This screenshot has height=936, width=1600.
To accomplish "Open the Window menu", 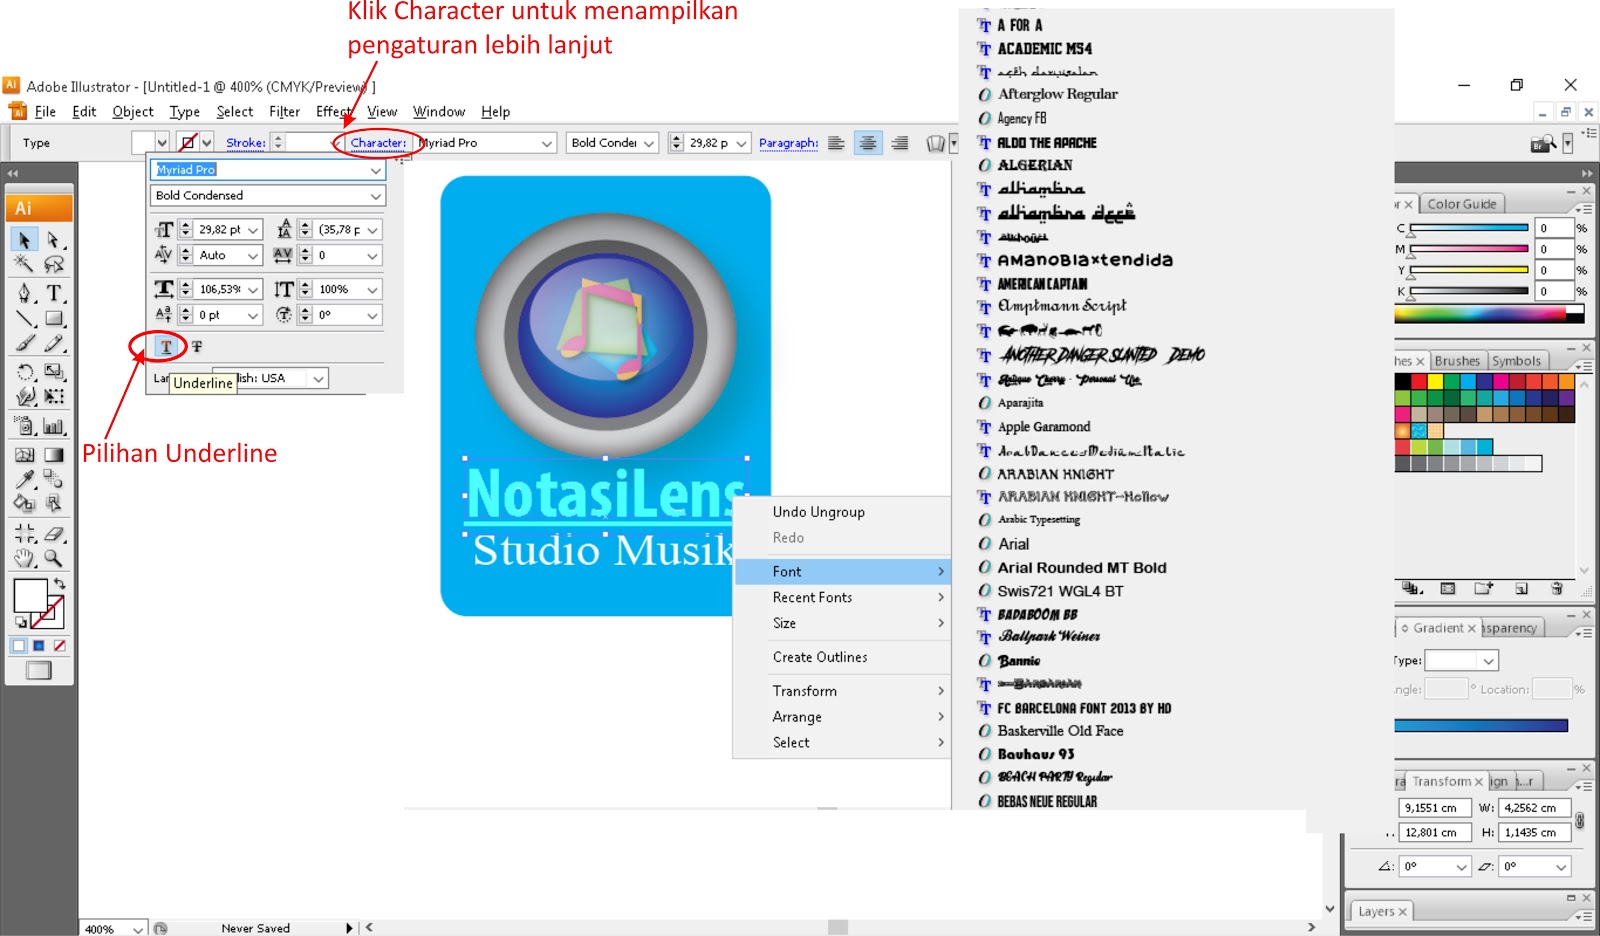I will 439,112.
